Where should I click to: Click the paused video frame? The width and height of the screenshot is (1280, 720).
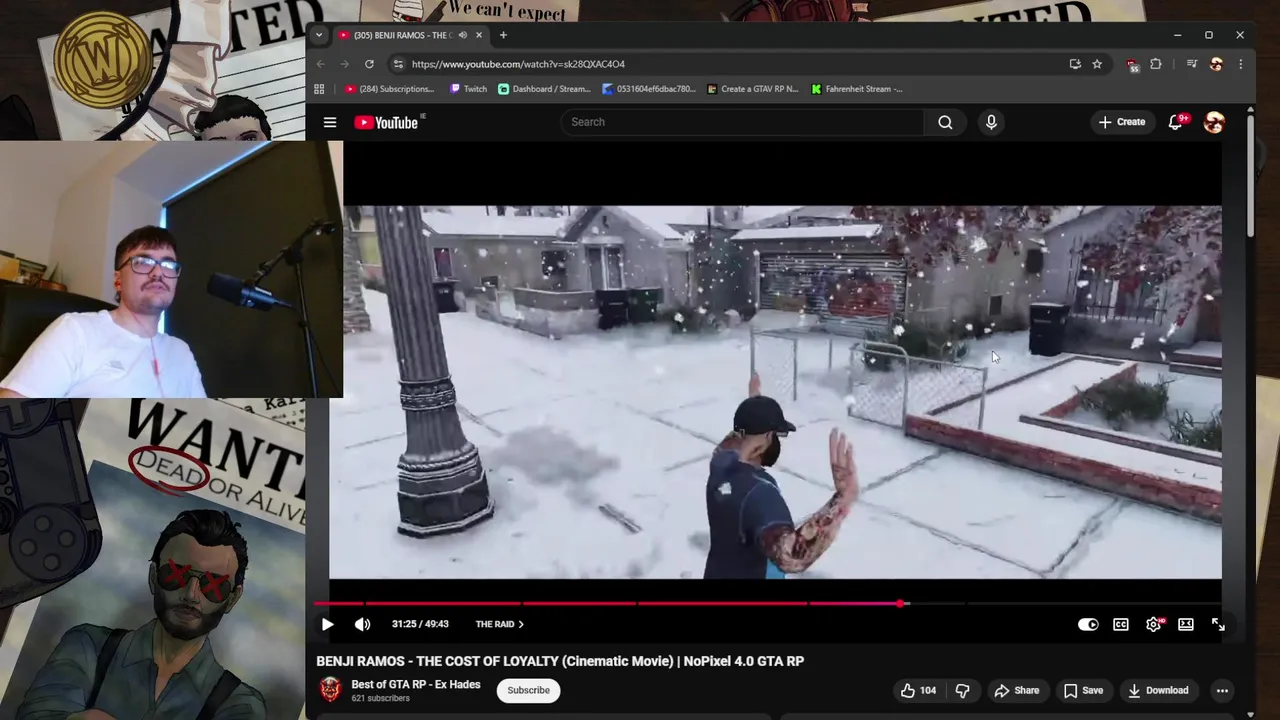coord(775,392)
